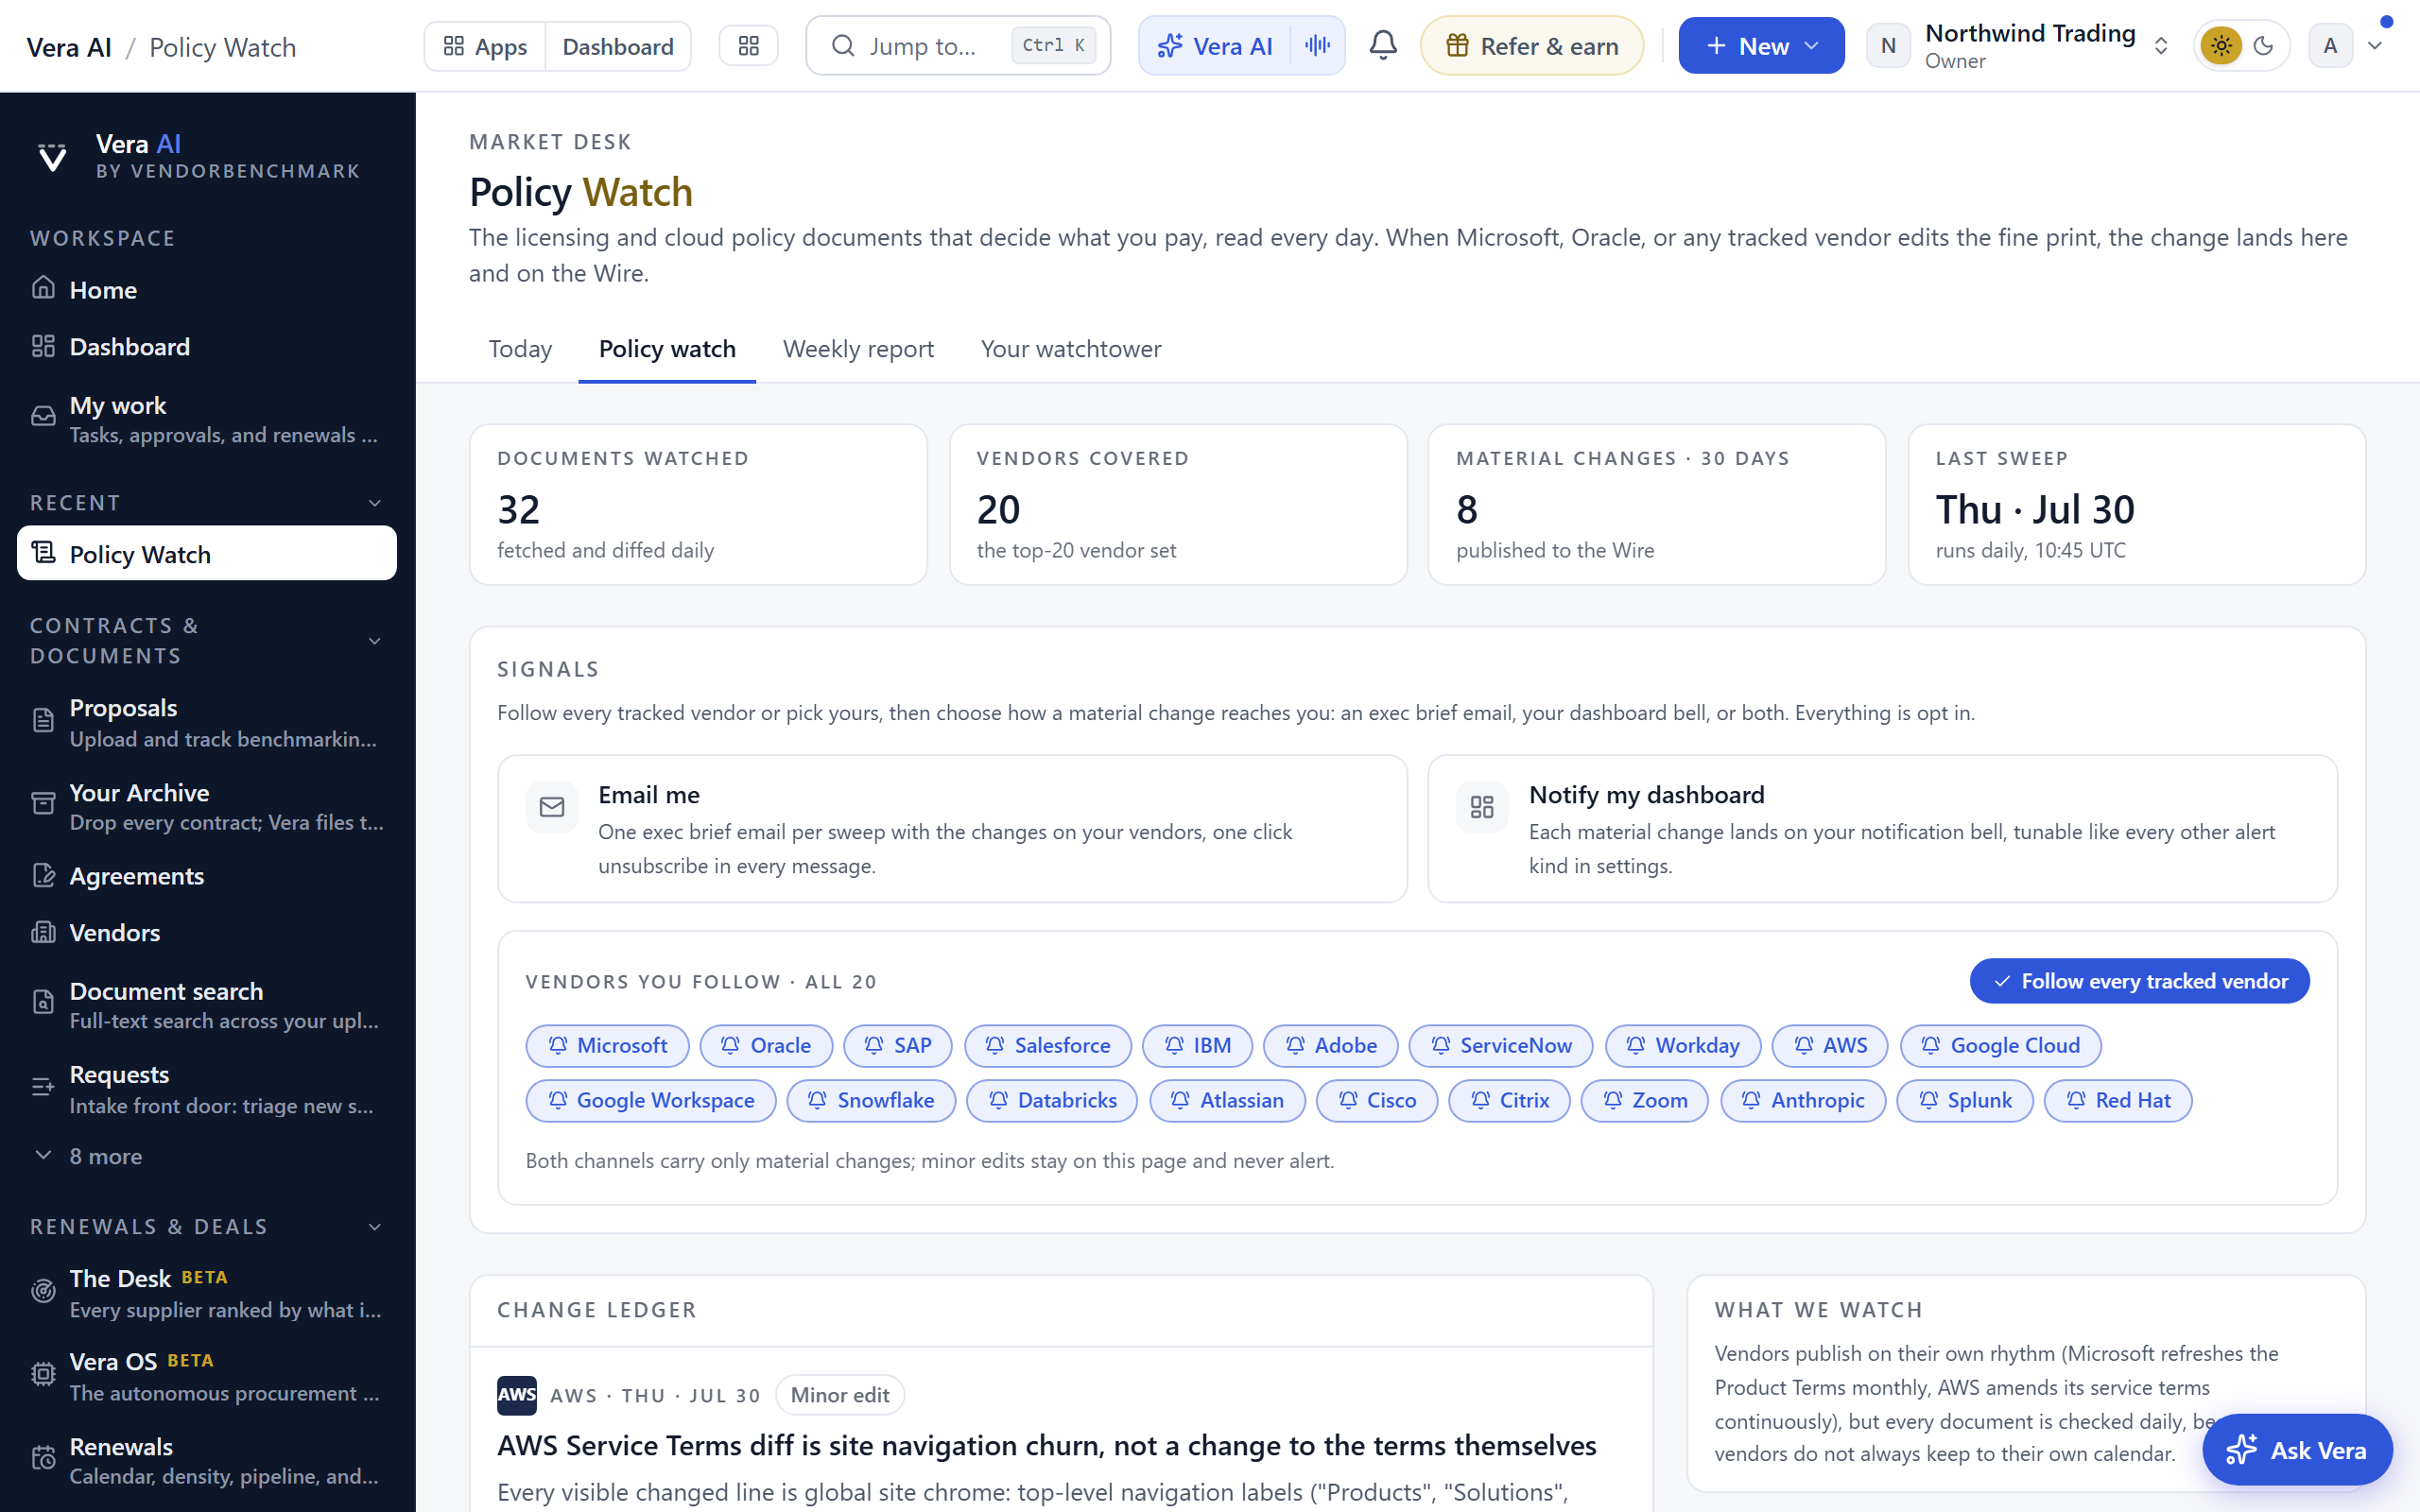
Task: Click the Ask Vera floating button
Action: (2297, 1450)
